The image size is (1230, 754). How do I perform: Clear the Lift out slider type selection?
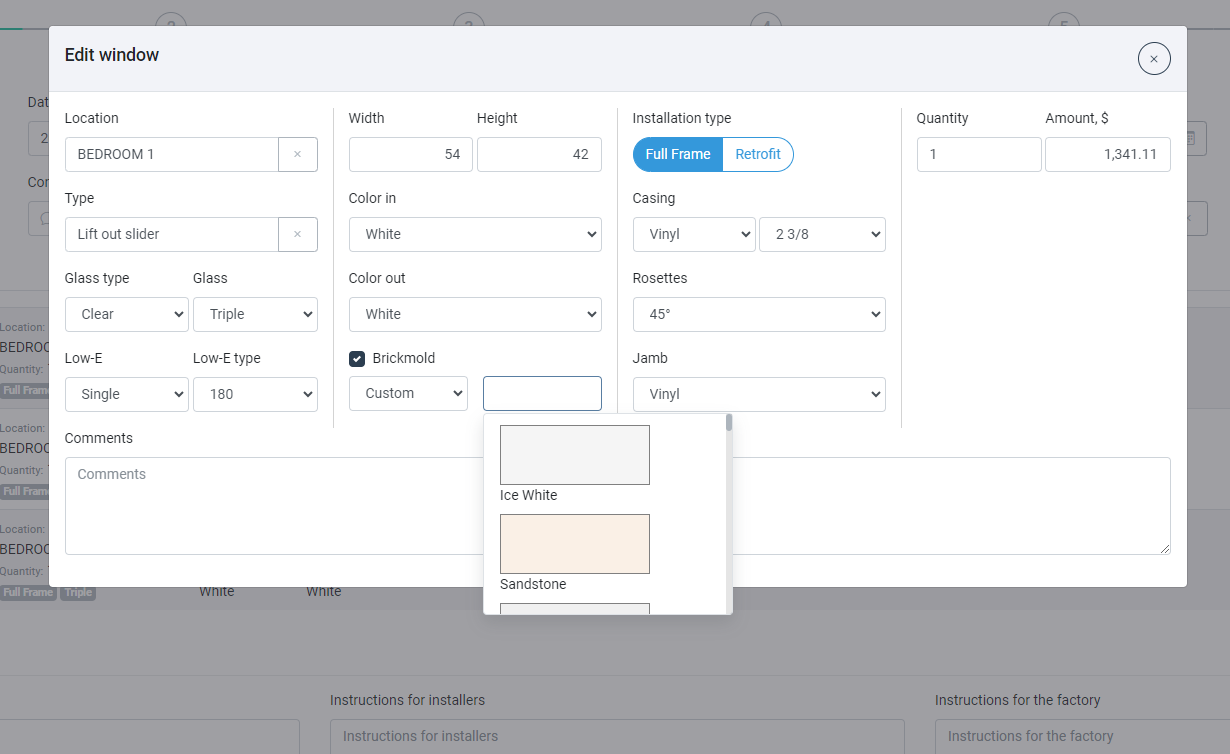coord(298,234)
